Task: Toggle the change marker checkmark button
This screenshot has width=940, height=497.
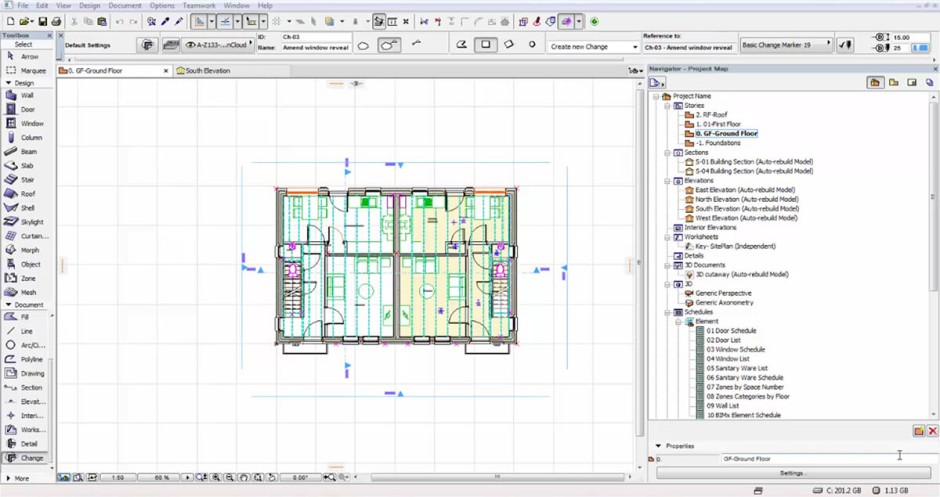Action: 845,45
